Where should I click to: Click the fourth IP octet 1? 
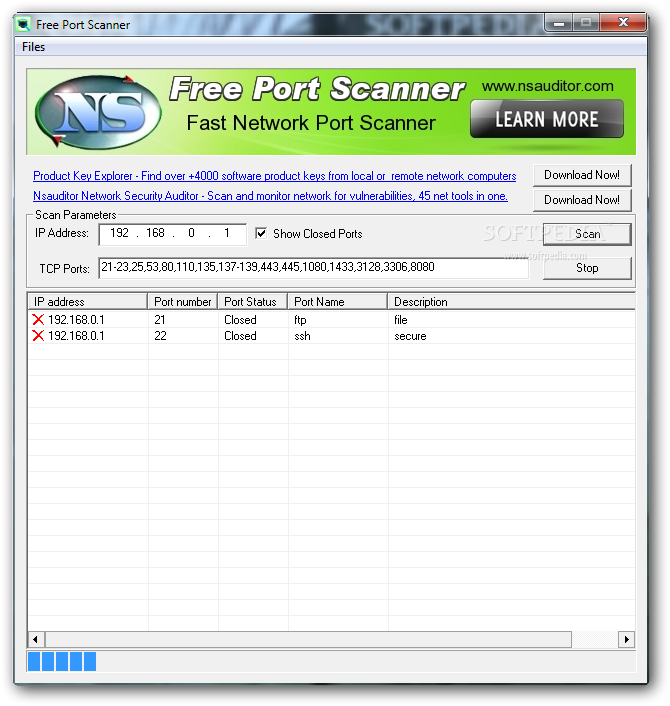(227, 233)
